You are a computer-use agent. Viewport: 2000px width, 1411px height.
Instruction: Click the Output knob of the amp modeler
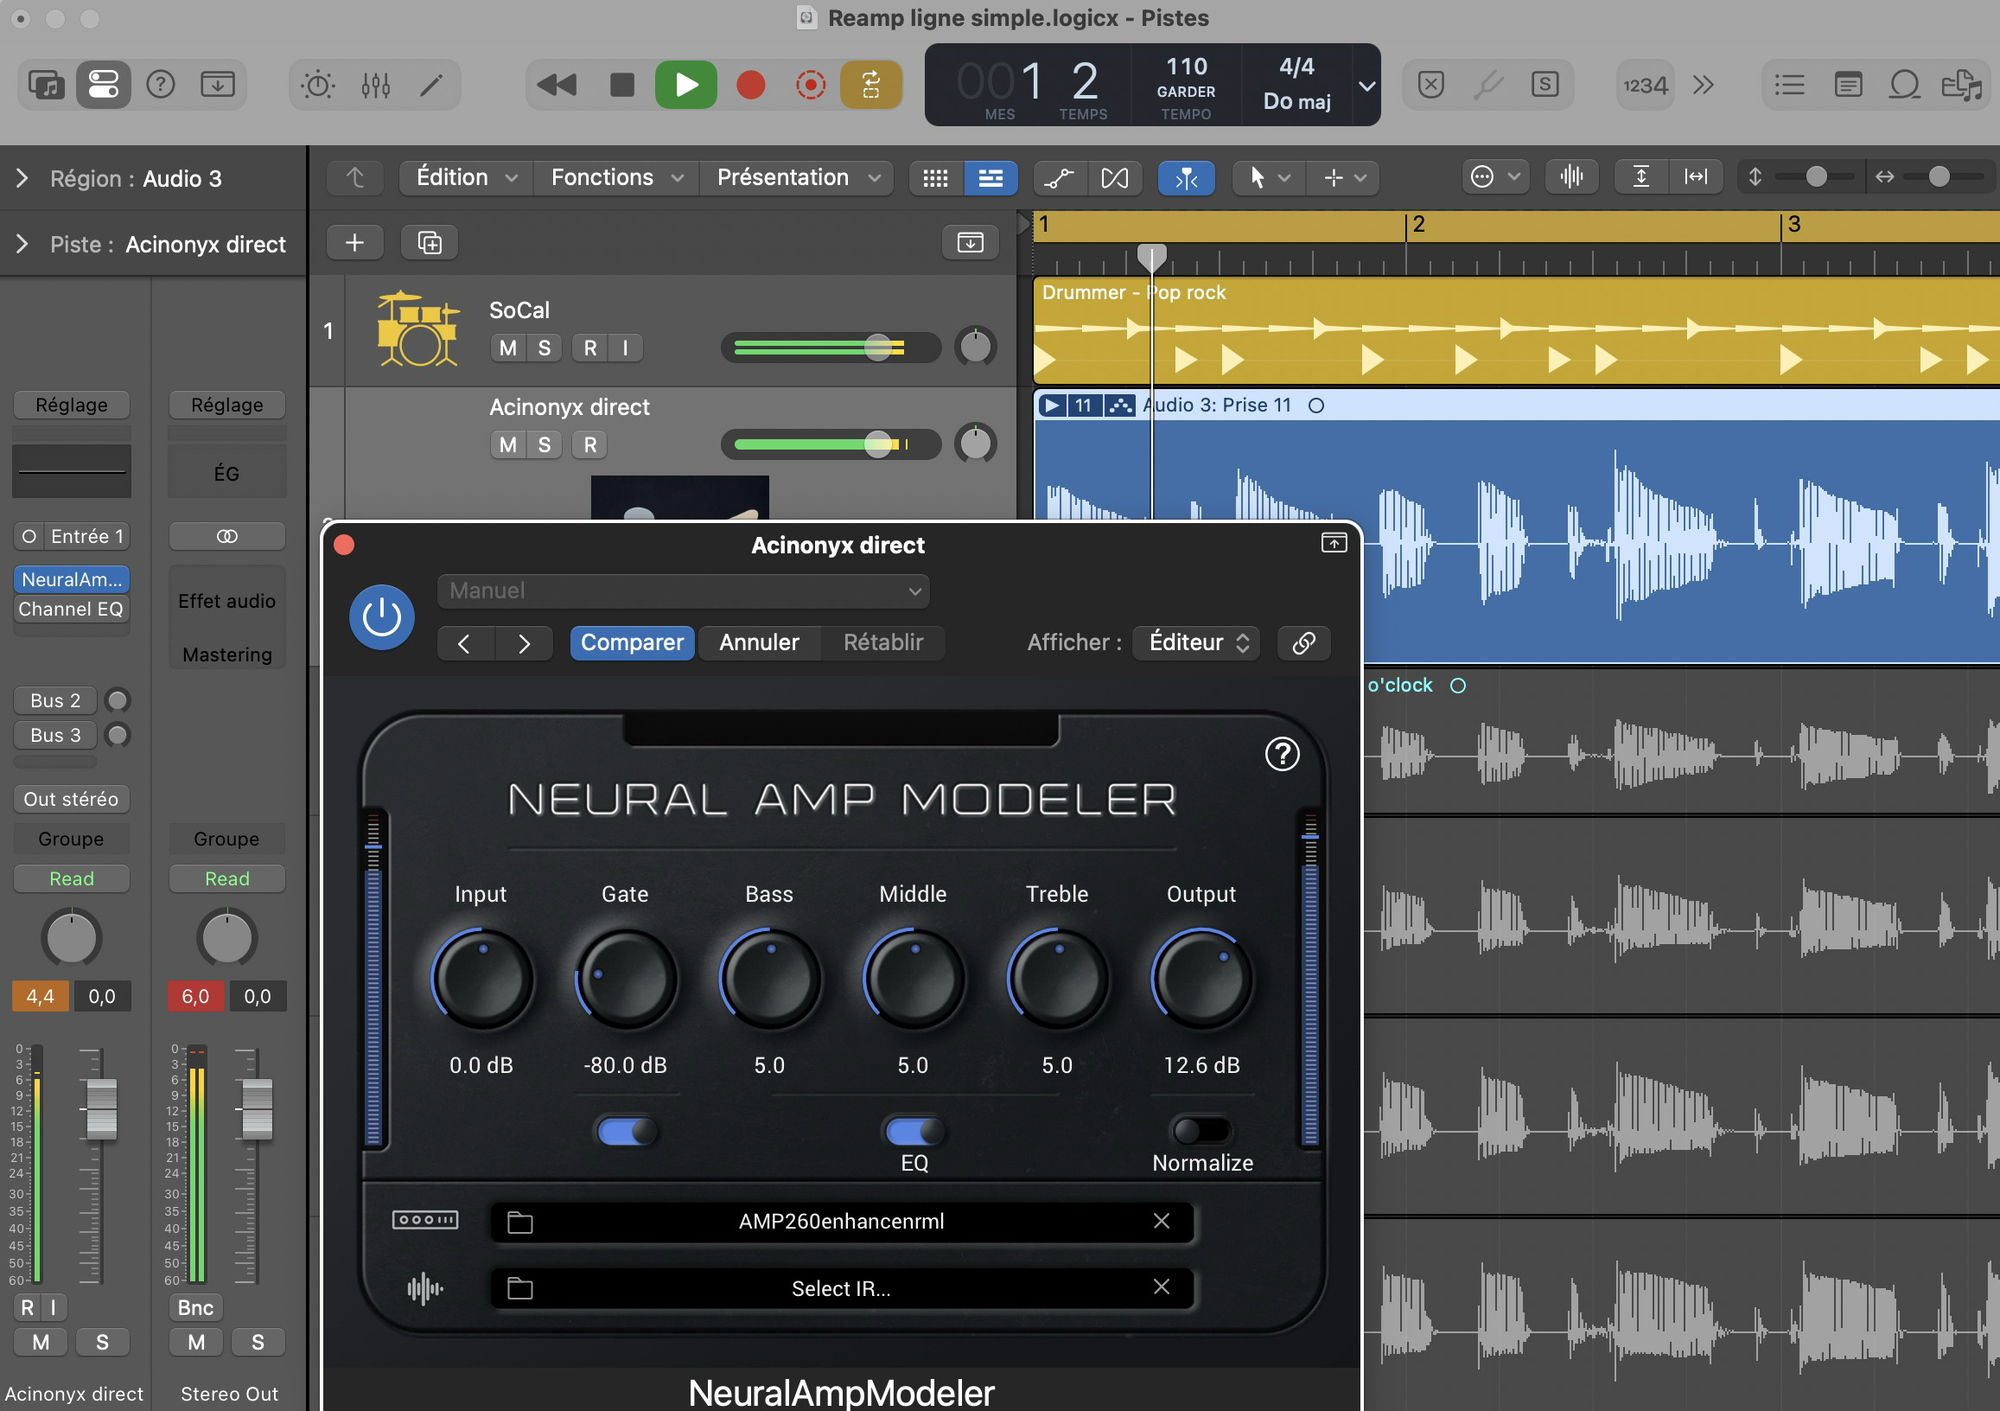[1201, 978]
